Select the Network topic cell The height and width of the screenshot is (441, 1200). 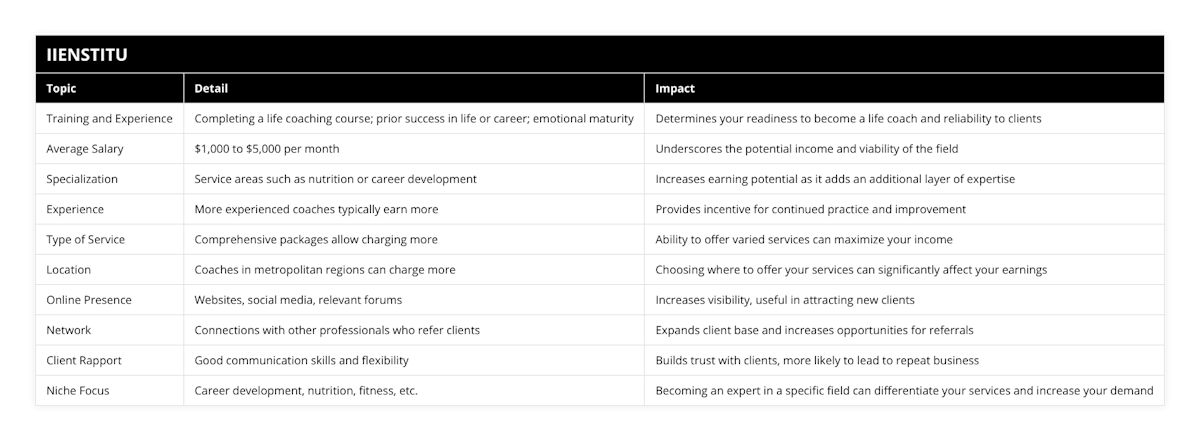(x=69, y=330)
